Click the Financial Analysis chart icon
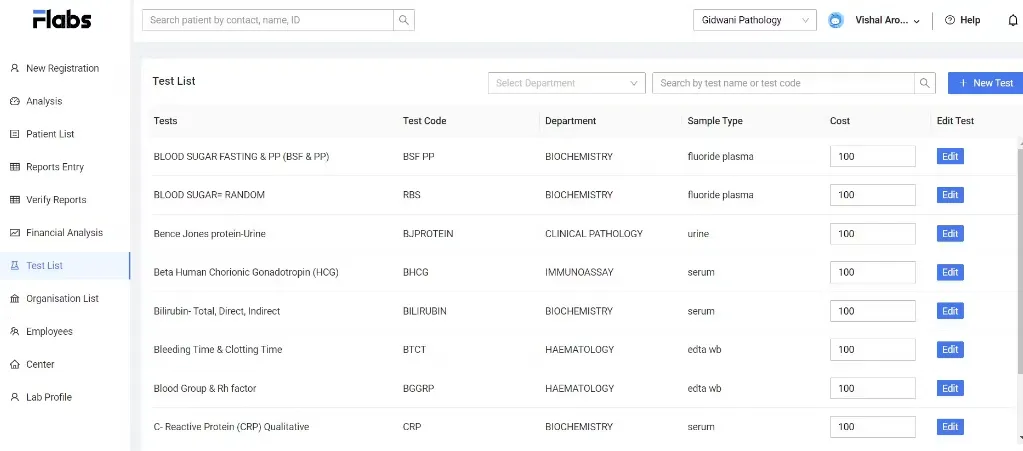Screen dimensions: 1023x451 pos(14,232)
